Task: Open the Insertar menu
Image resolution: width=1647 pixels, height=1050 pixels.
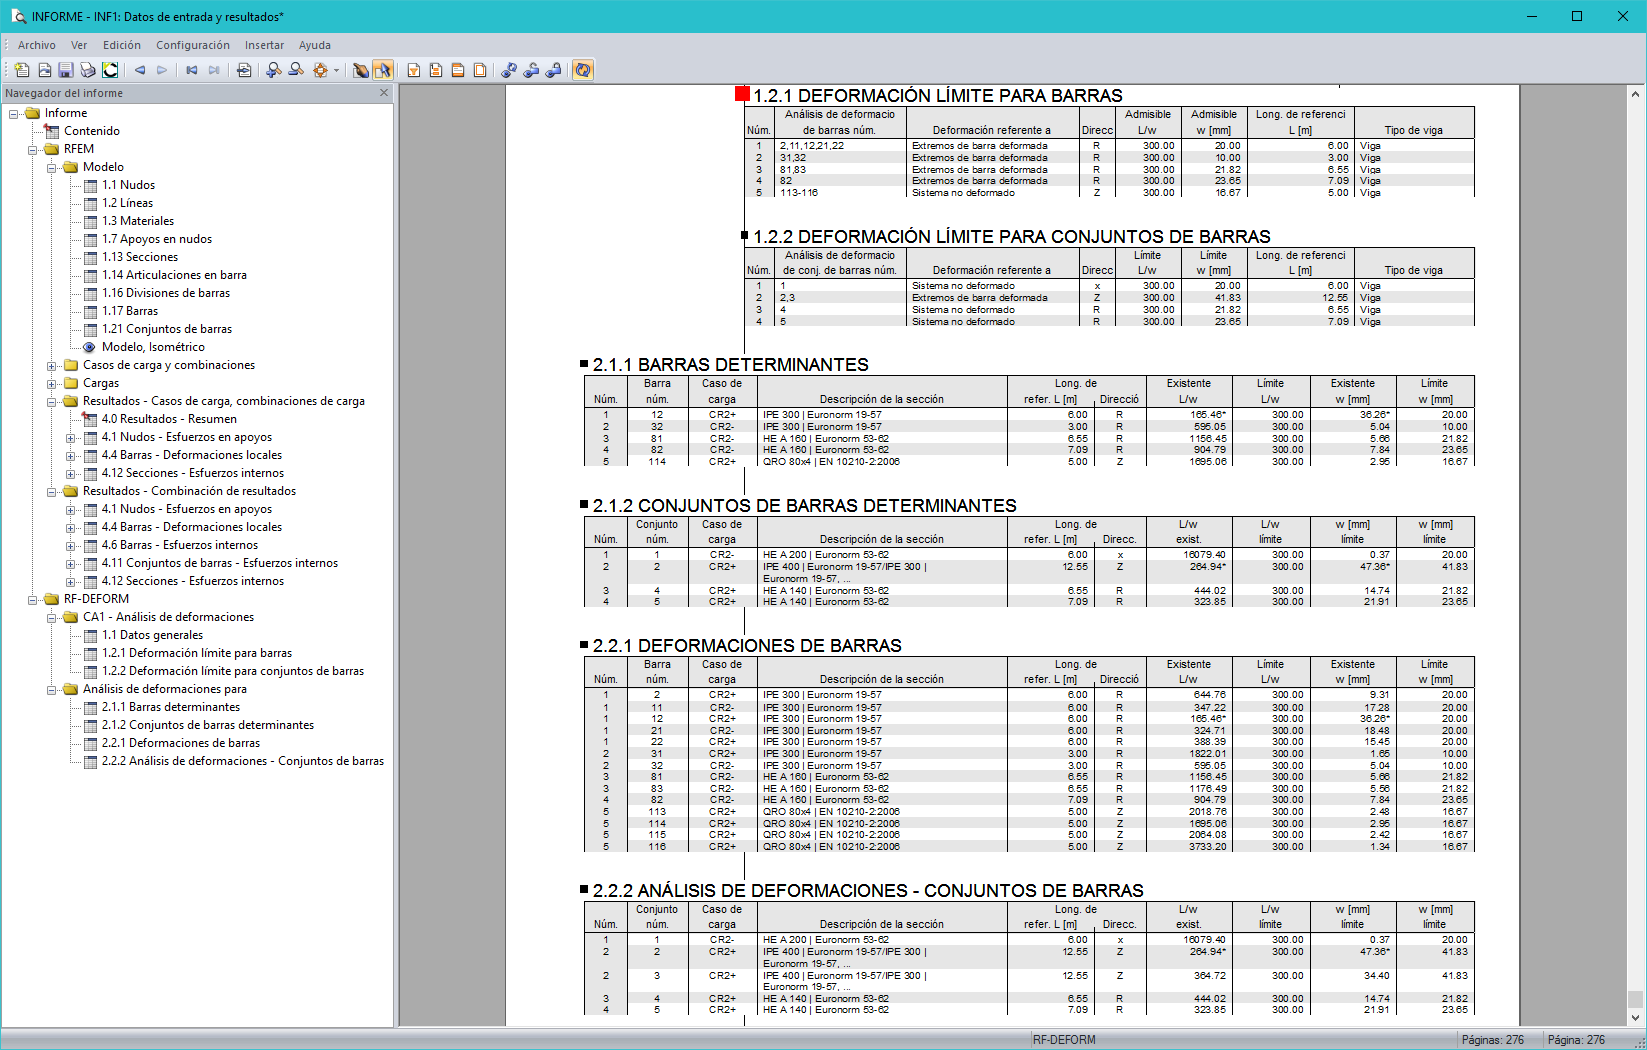Action: 264,45
